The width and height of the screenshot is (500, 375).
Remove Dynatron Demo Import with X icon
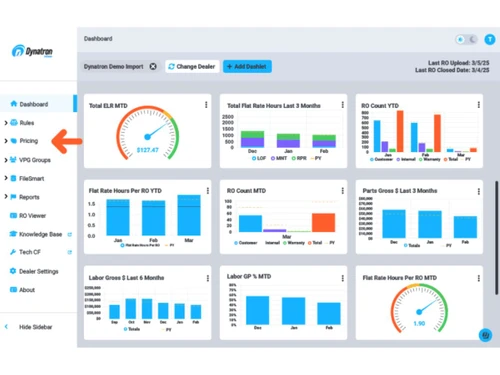[x=153, y=66]
